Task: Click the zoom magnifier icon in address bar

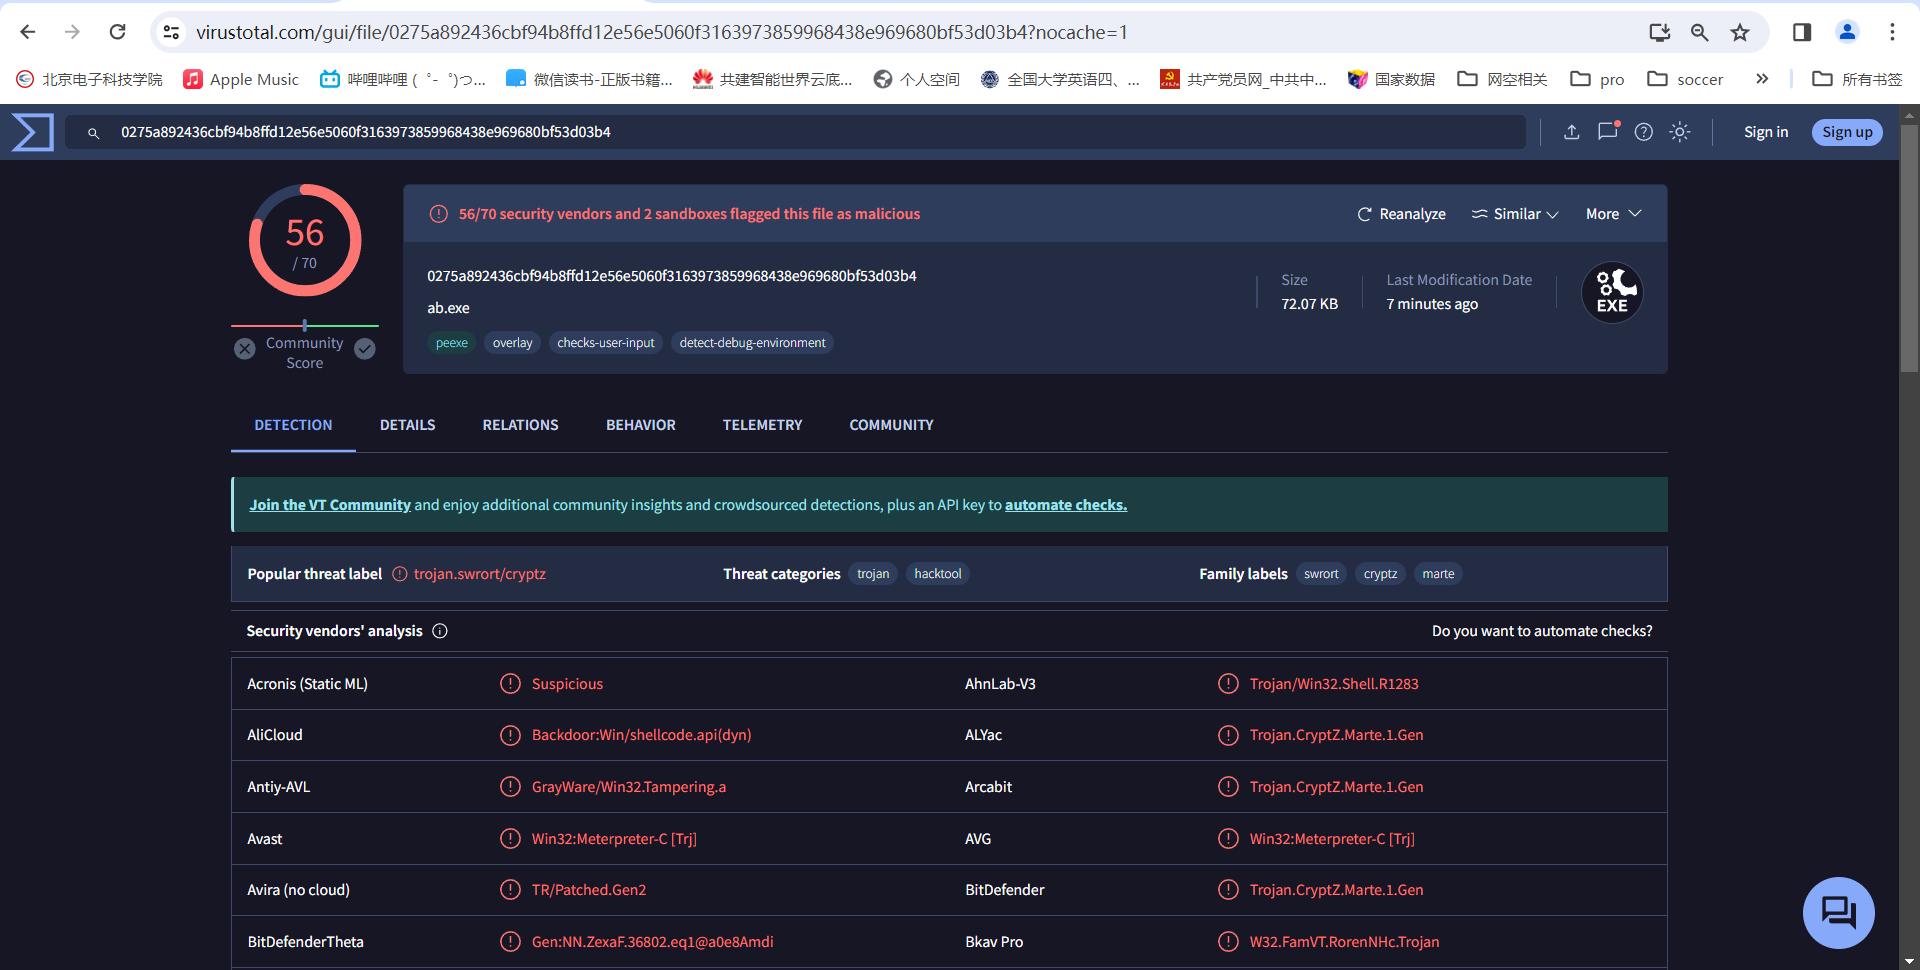Action: tap(1699, 32)
